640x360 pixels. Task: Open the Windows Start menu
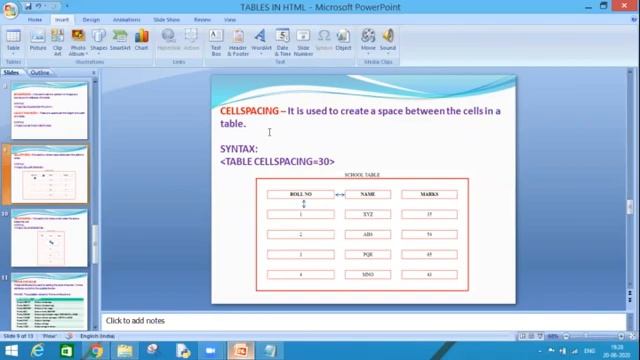coord(11,351)
